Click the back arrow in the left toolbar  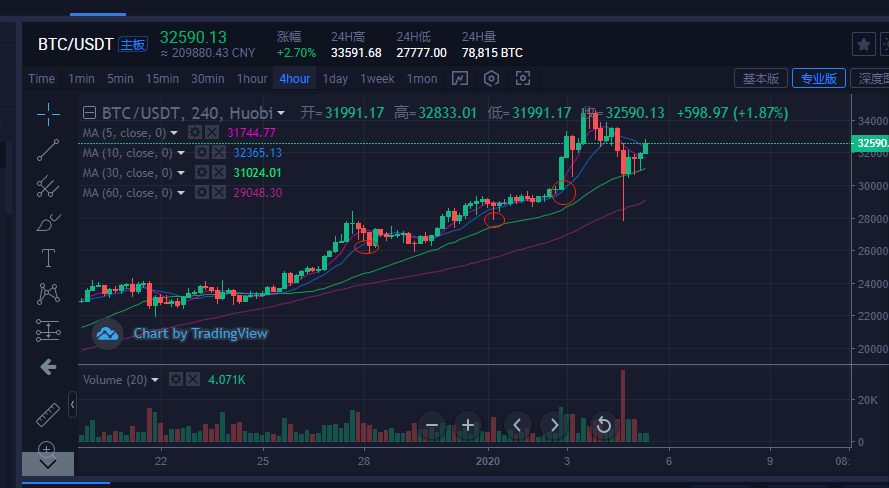coord(48,367)
